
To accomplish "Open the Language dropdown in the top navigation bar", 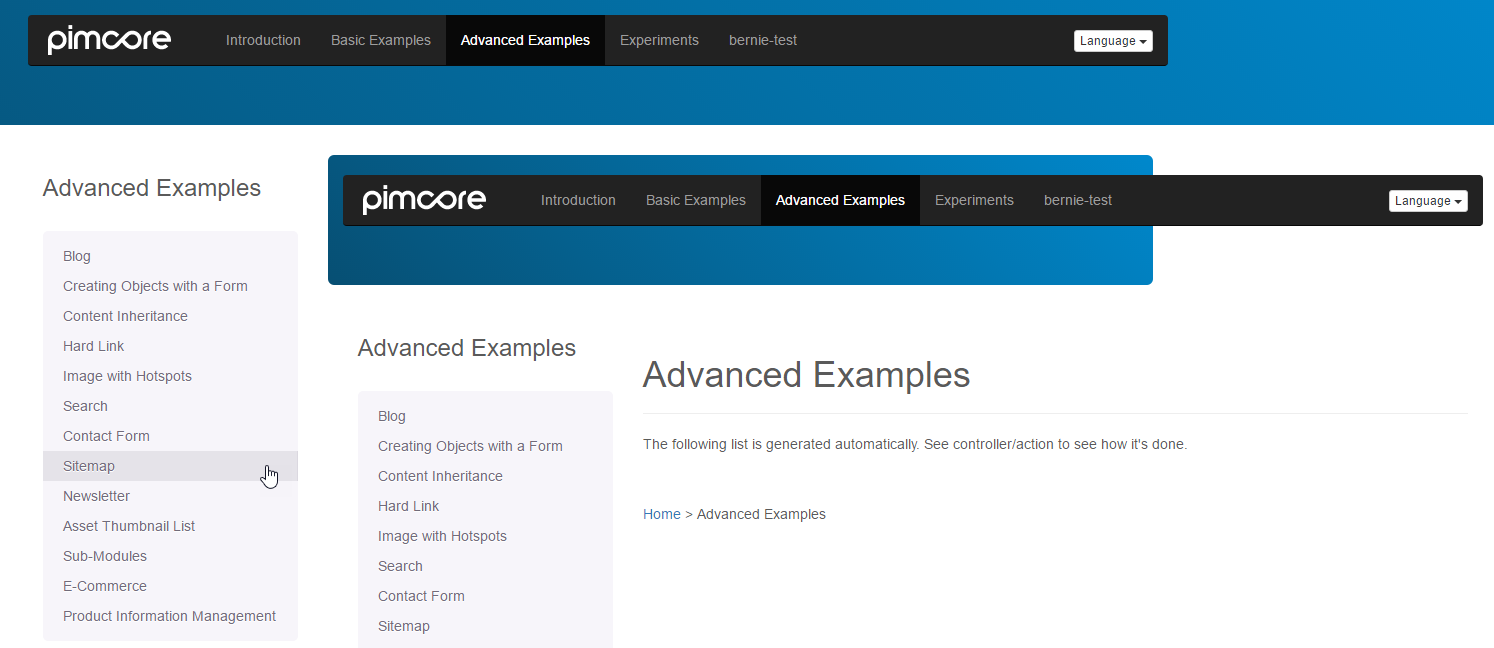I will (x=1113, y=41).
